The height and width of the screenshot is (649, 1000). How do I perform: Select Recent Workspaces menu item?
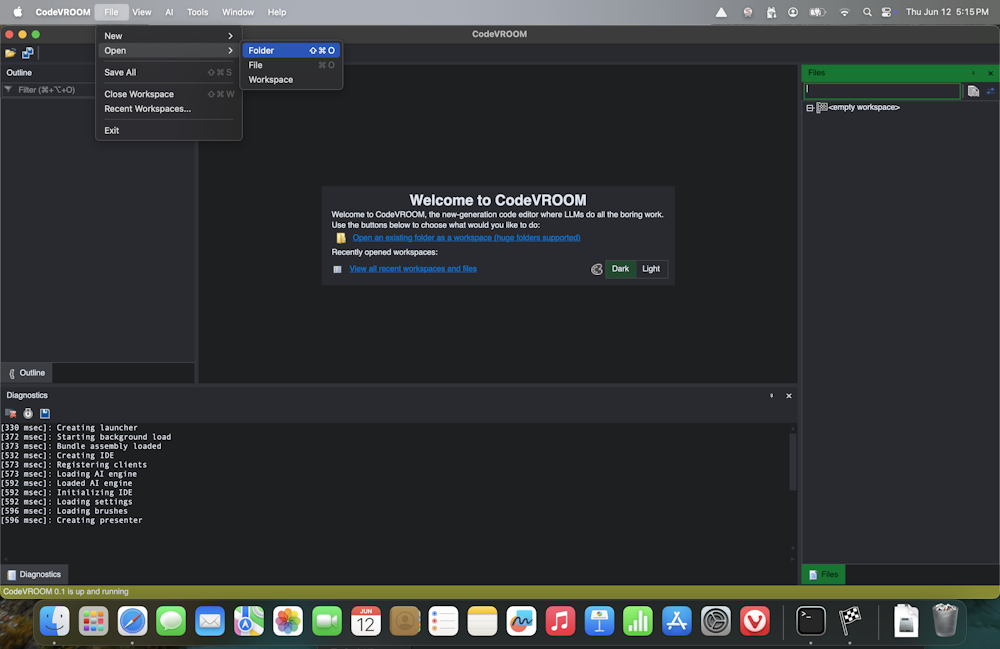168,108
